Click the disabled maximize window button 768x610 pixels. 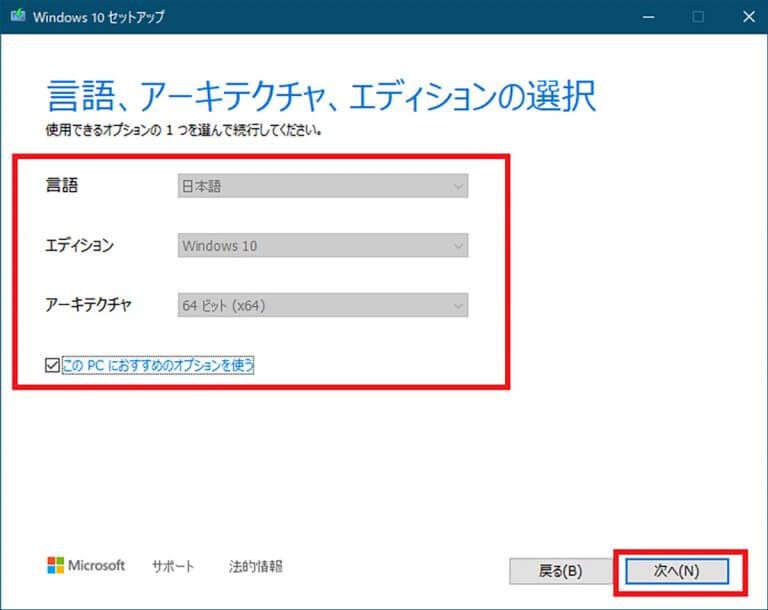[698, 17]
